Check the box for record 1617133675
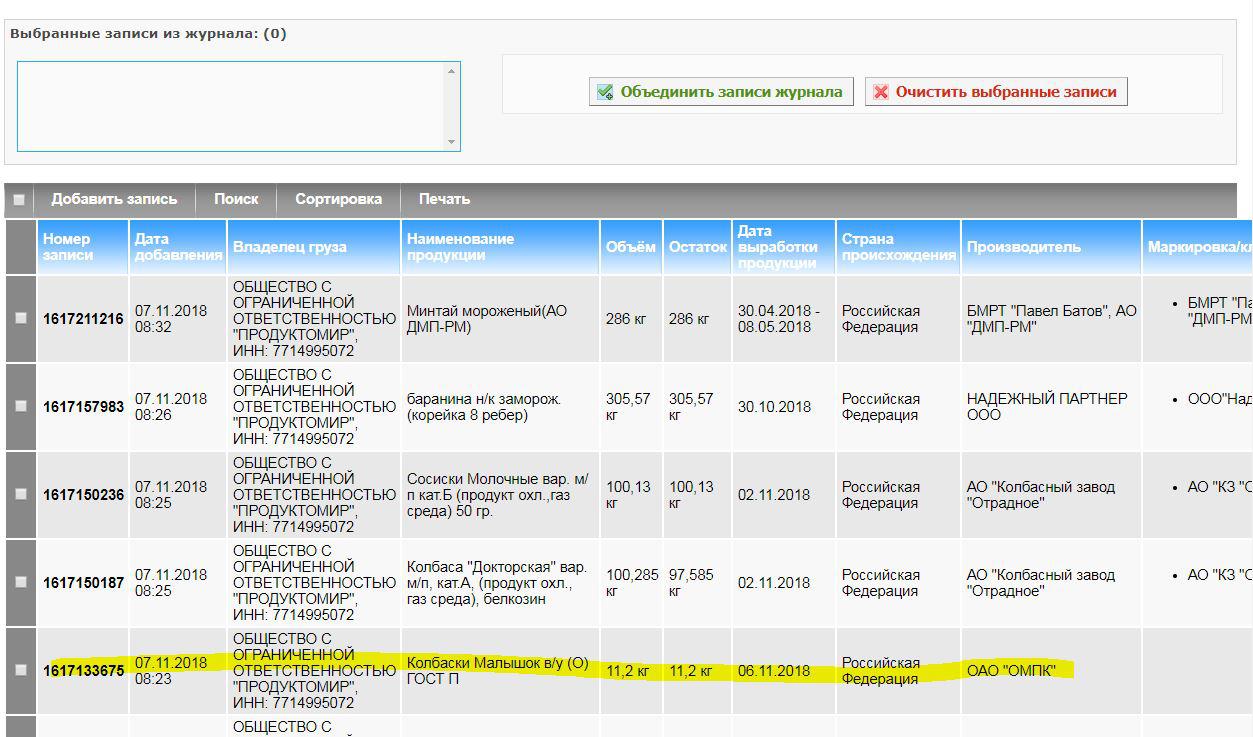The image size is (1253, 737). click(x=21, y=670)
